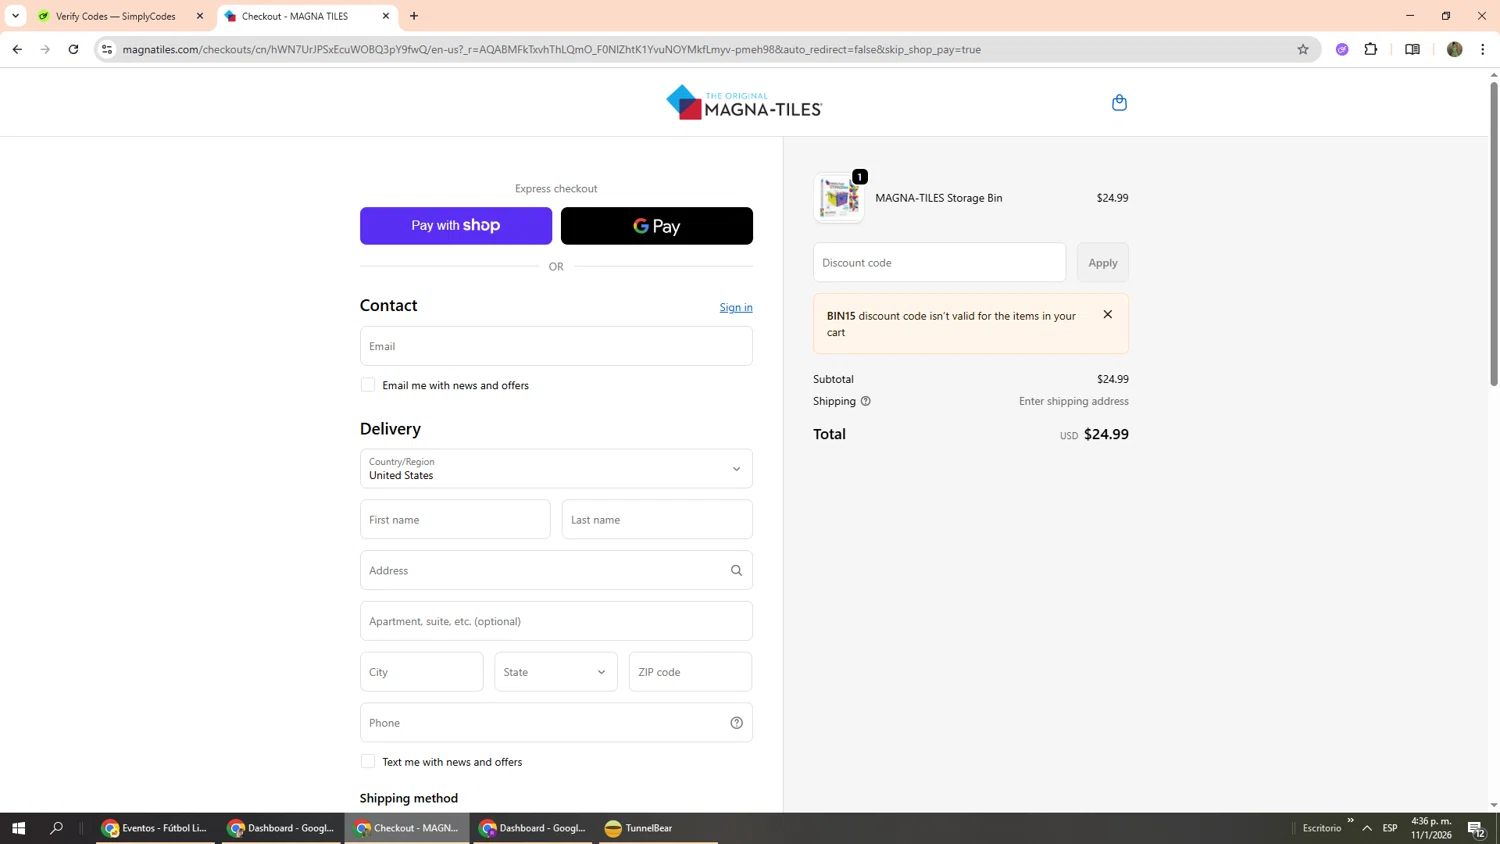
Task: Focus the First name field
Action: pyautogui.click(x=455, y=519)
